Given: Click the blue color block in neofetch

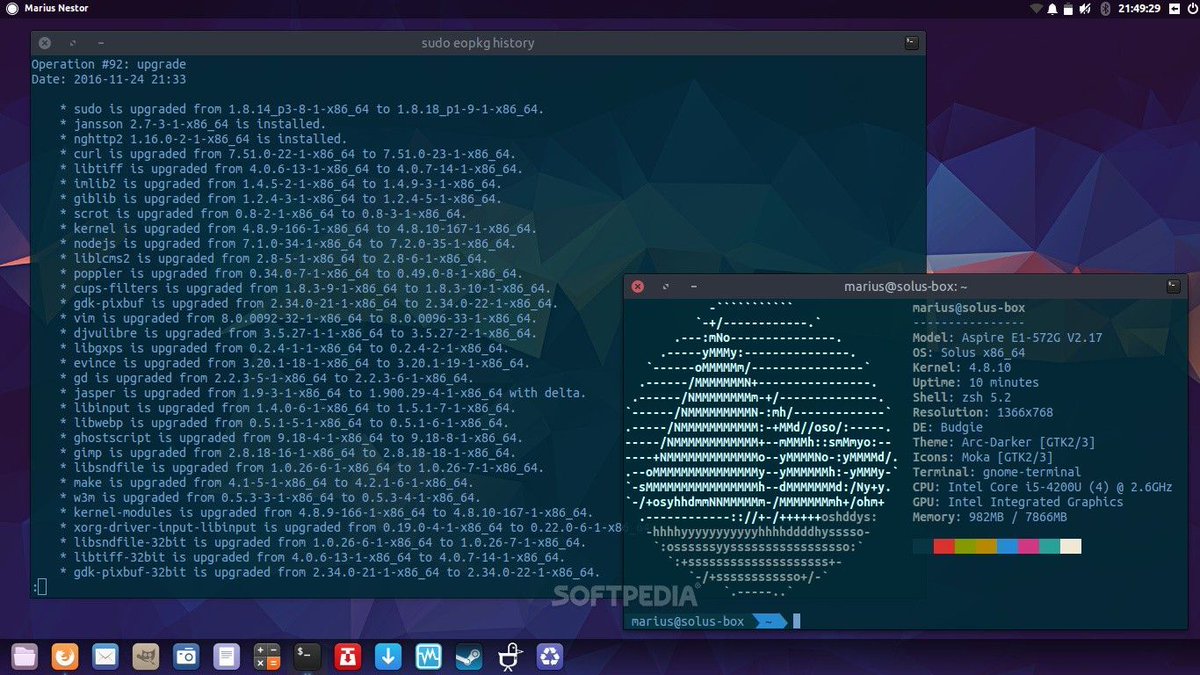Looking at the screenshot, I should coord(1007,547).
